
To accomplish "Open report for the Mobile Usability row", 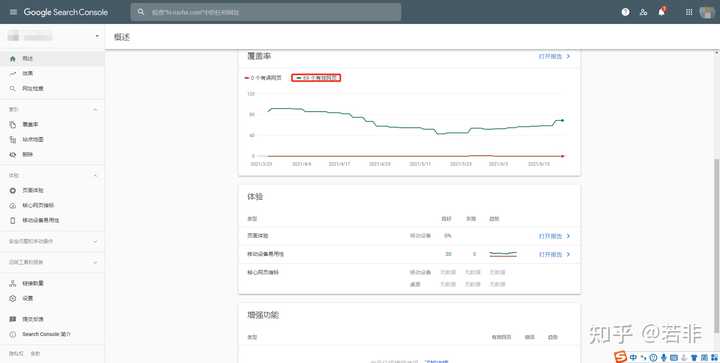I will tap(554, 254).
